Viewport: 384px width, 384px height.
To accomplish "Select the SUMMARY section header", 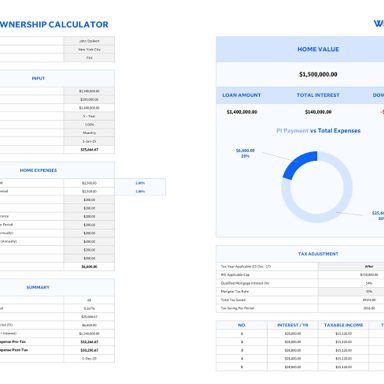I will [x=38, y=287].
